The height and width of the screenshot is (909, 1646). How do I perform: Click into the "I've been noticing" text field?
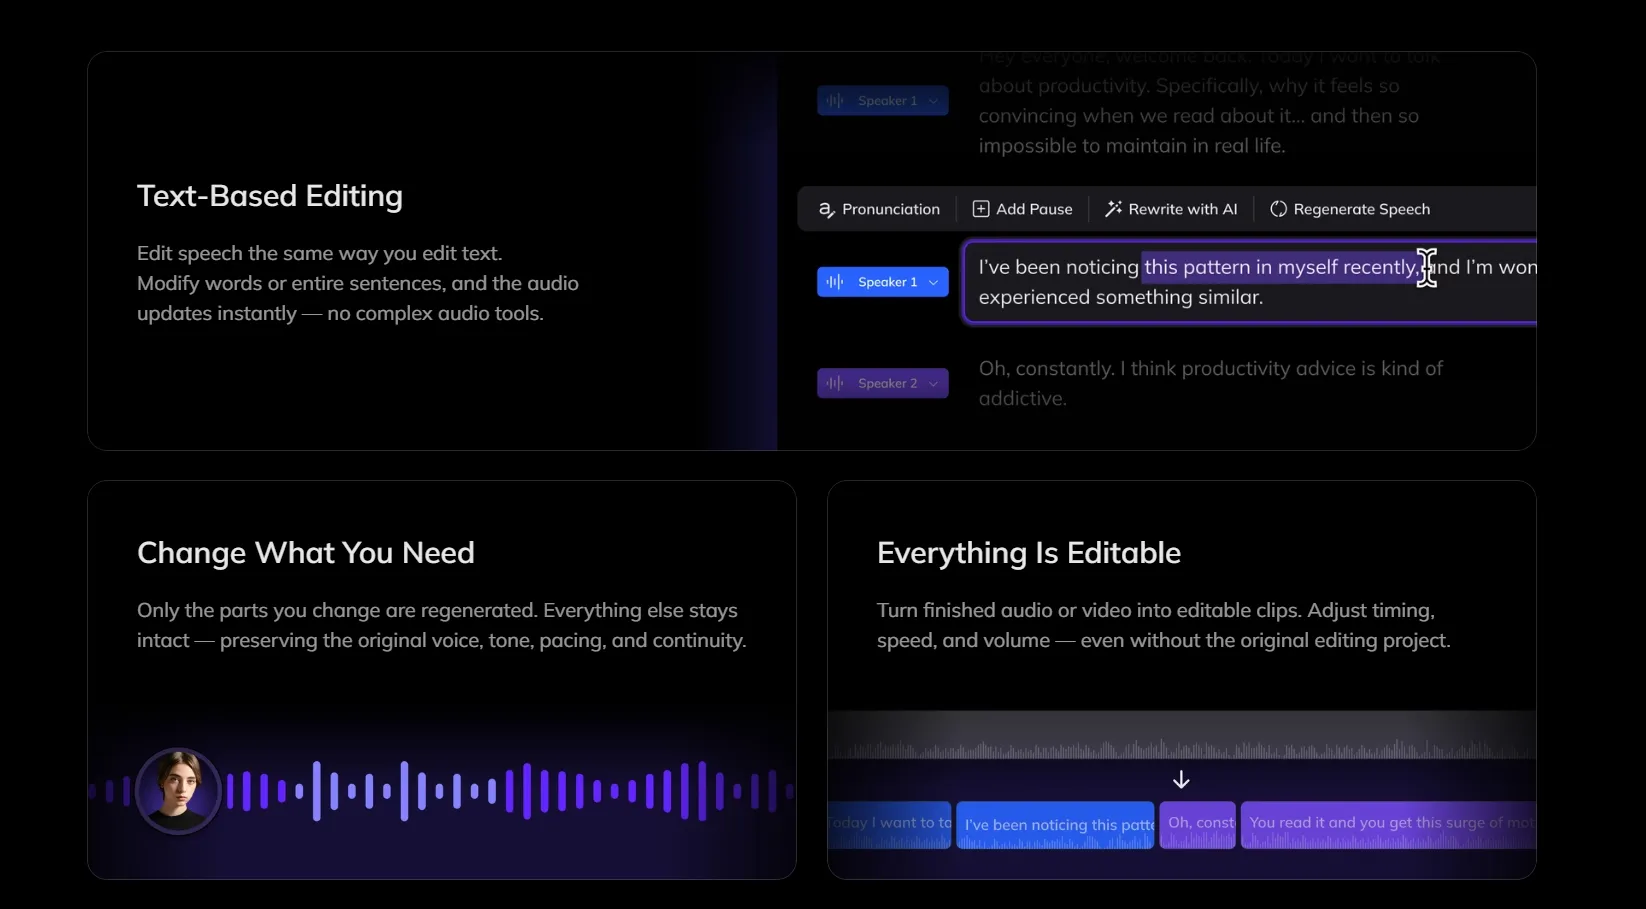tap(1249, 282)
